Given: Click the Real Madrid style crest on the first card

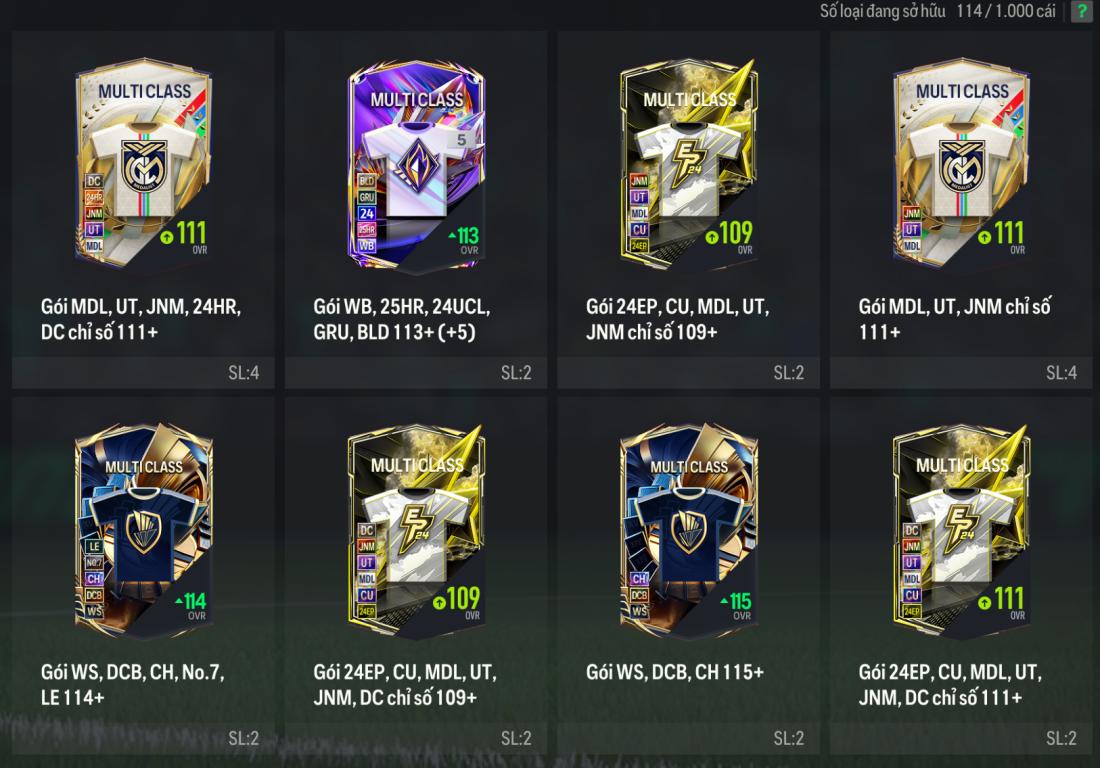Looking at the screenshot, I should pyautogui.click(x=144, y=166).
